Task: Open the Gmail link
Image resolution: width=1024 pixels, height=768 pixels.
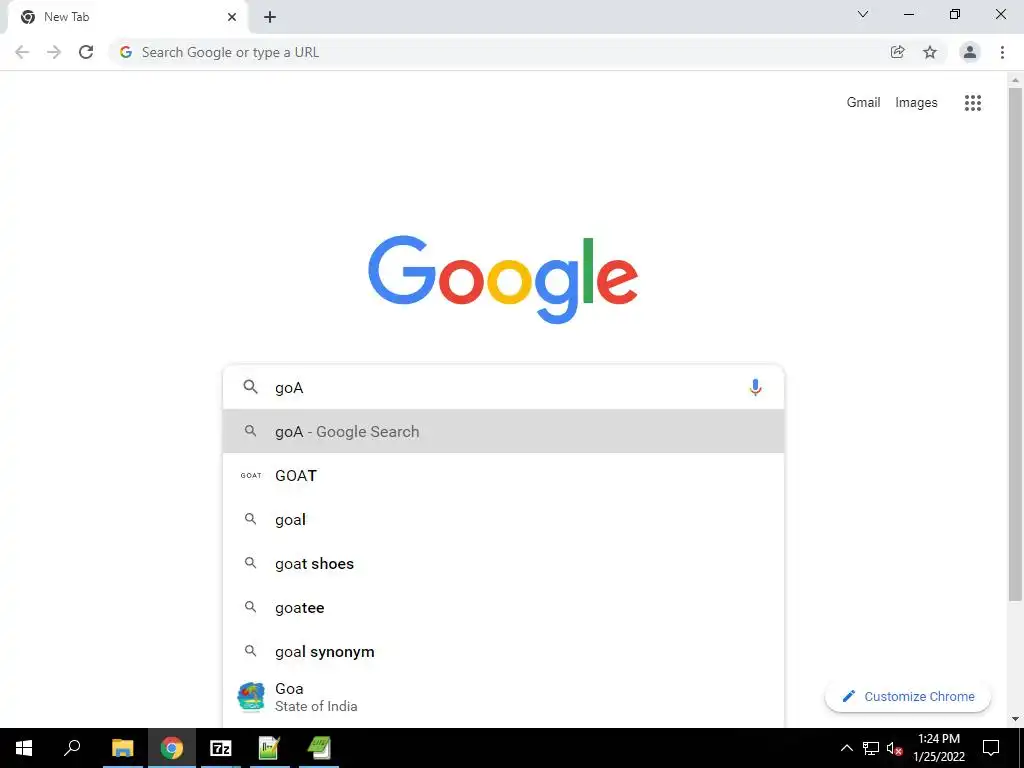Action: pyautogui.click(x=863, y=103)
